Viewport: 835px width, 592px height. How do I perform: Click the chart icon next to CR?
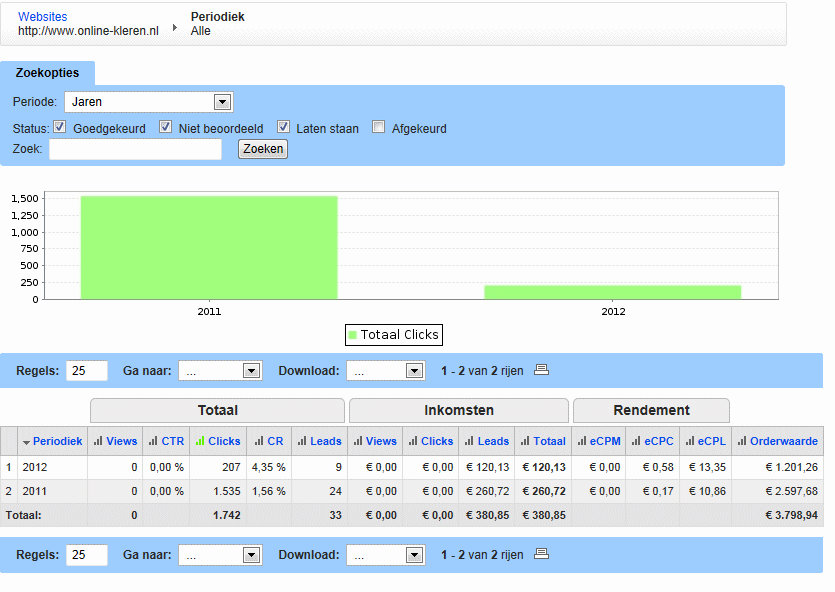(259, 441)
